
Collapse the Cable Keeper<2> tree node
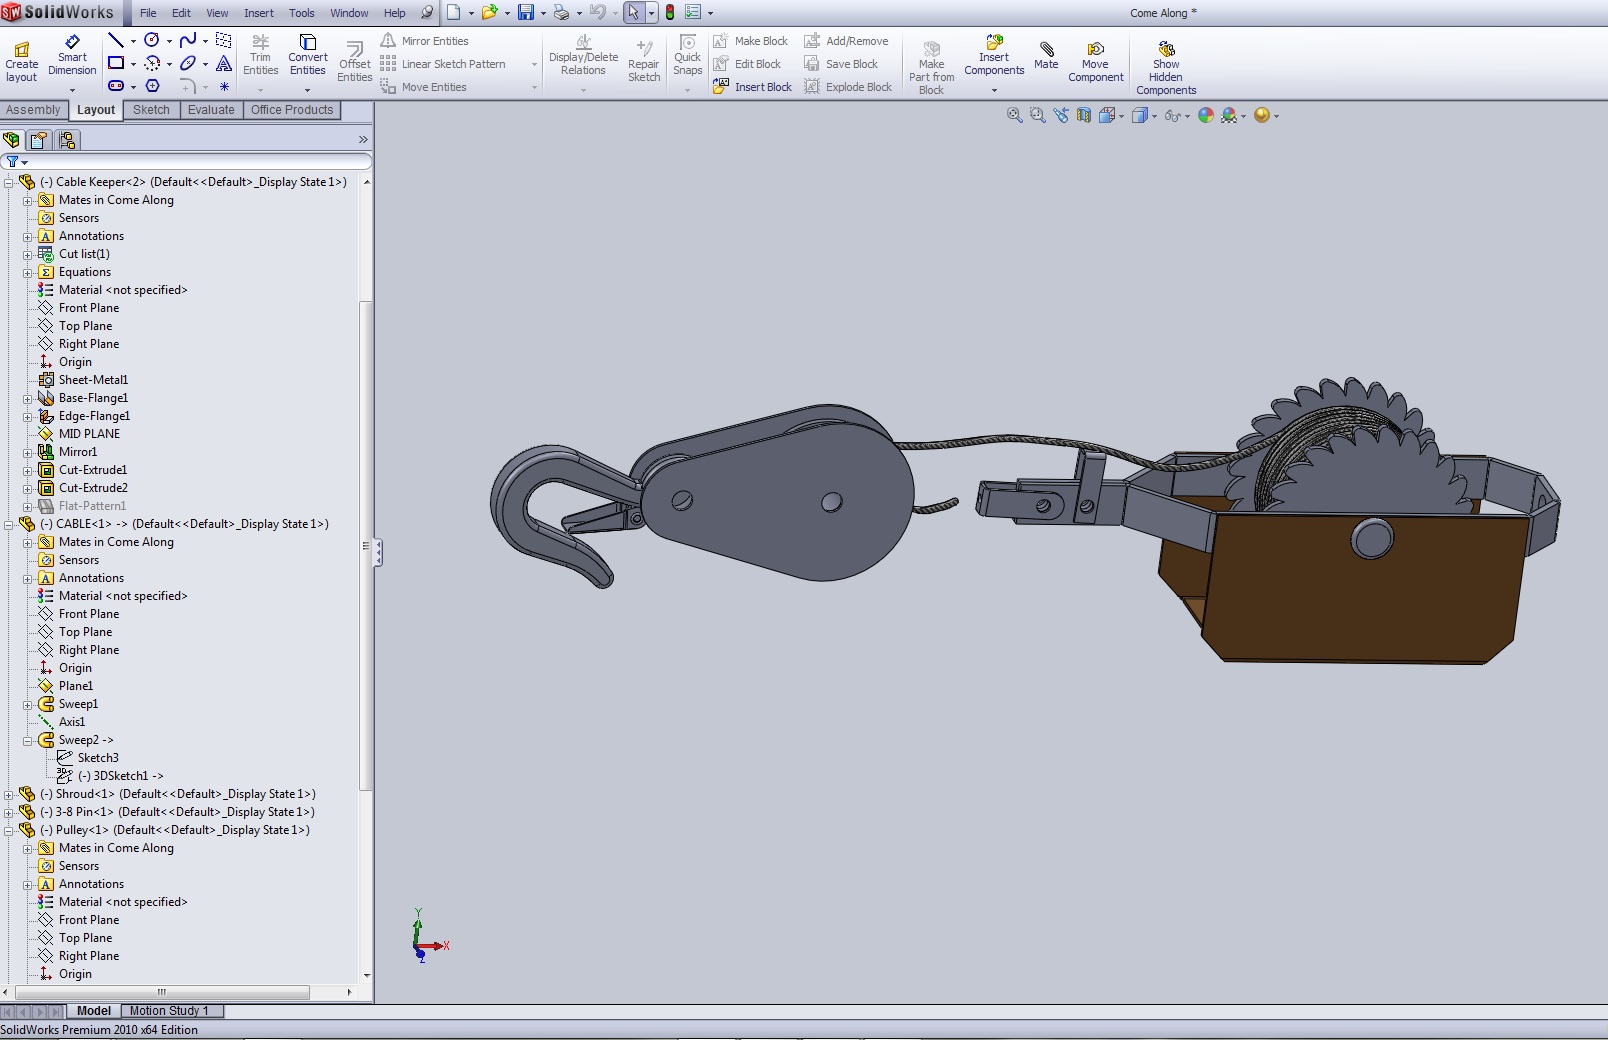[9, 182]
